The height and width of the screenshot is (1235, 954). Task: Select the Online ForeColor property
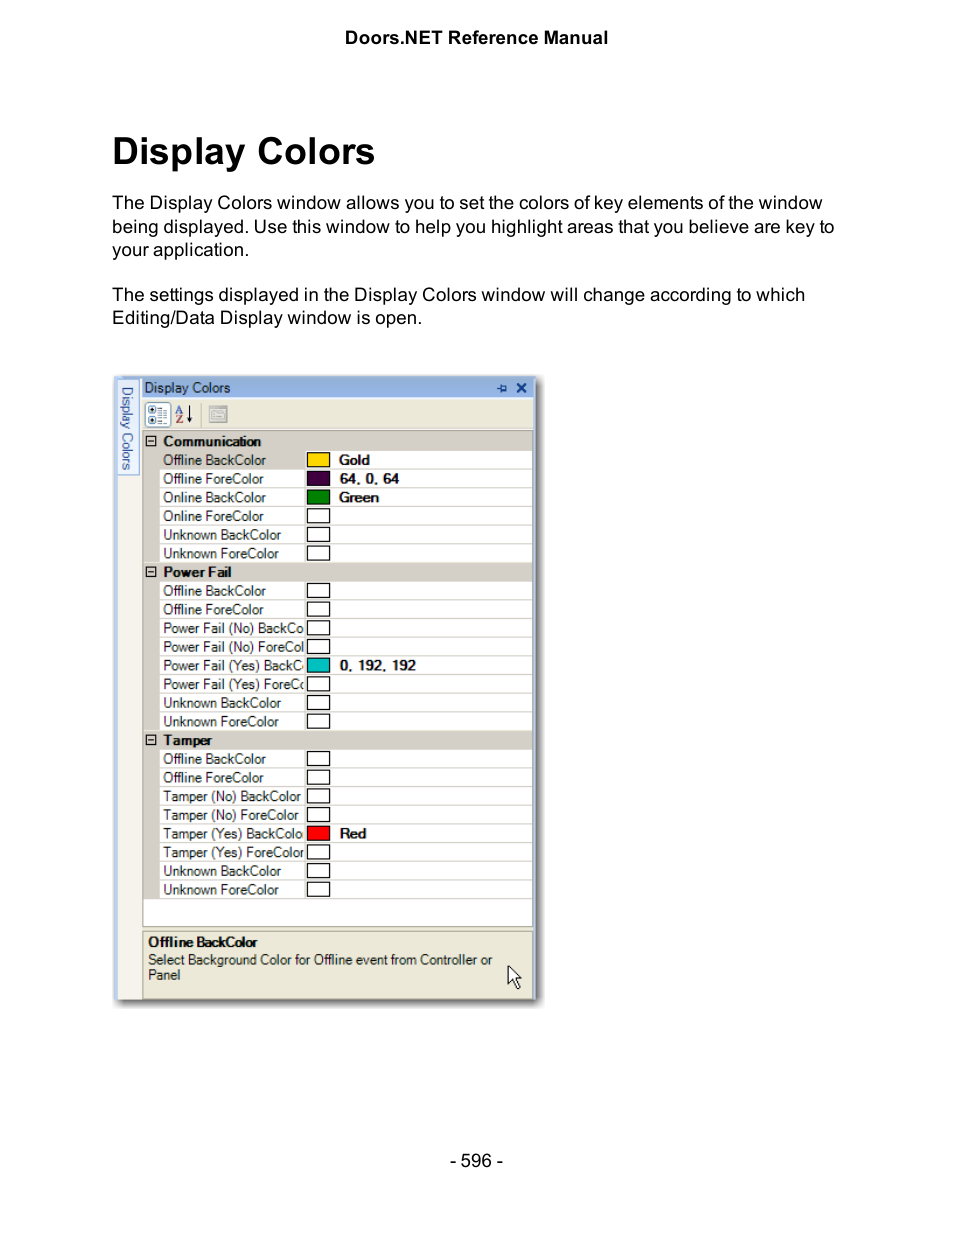231,516
